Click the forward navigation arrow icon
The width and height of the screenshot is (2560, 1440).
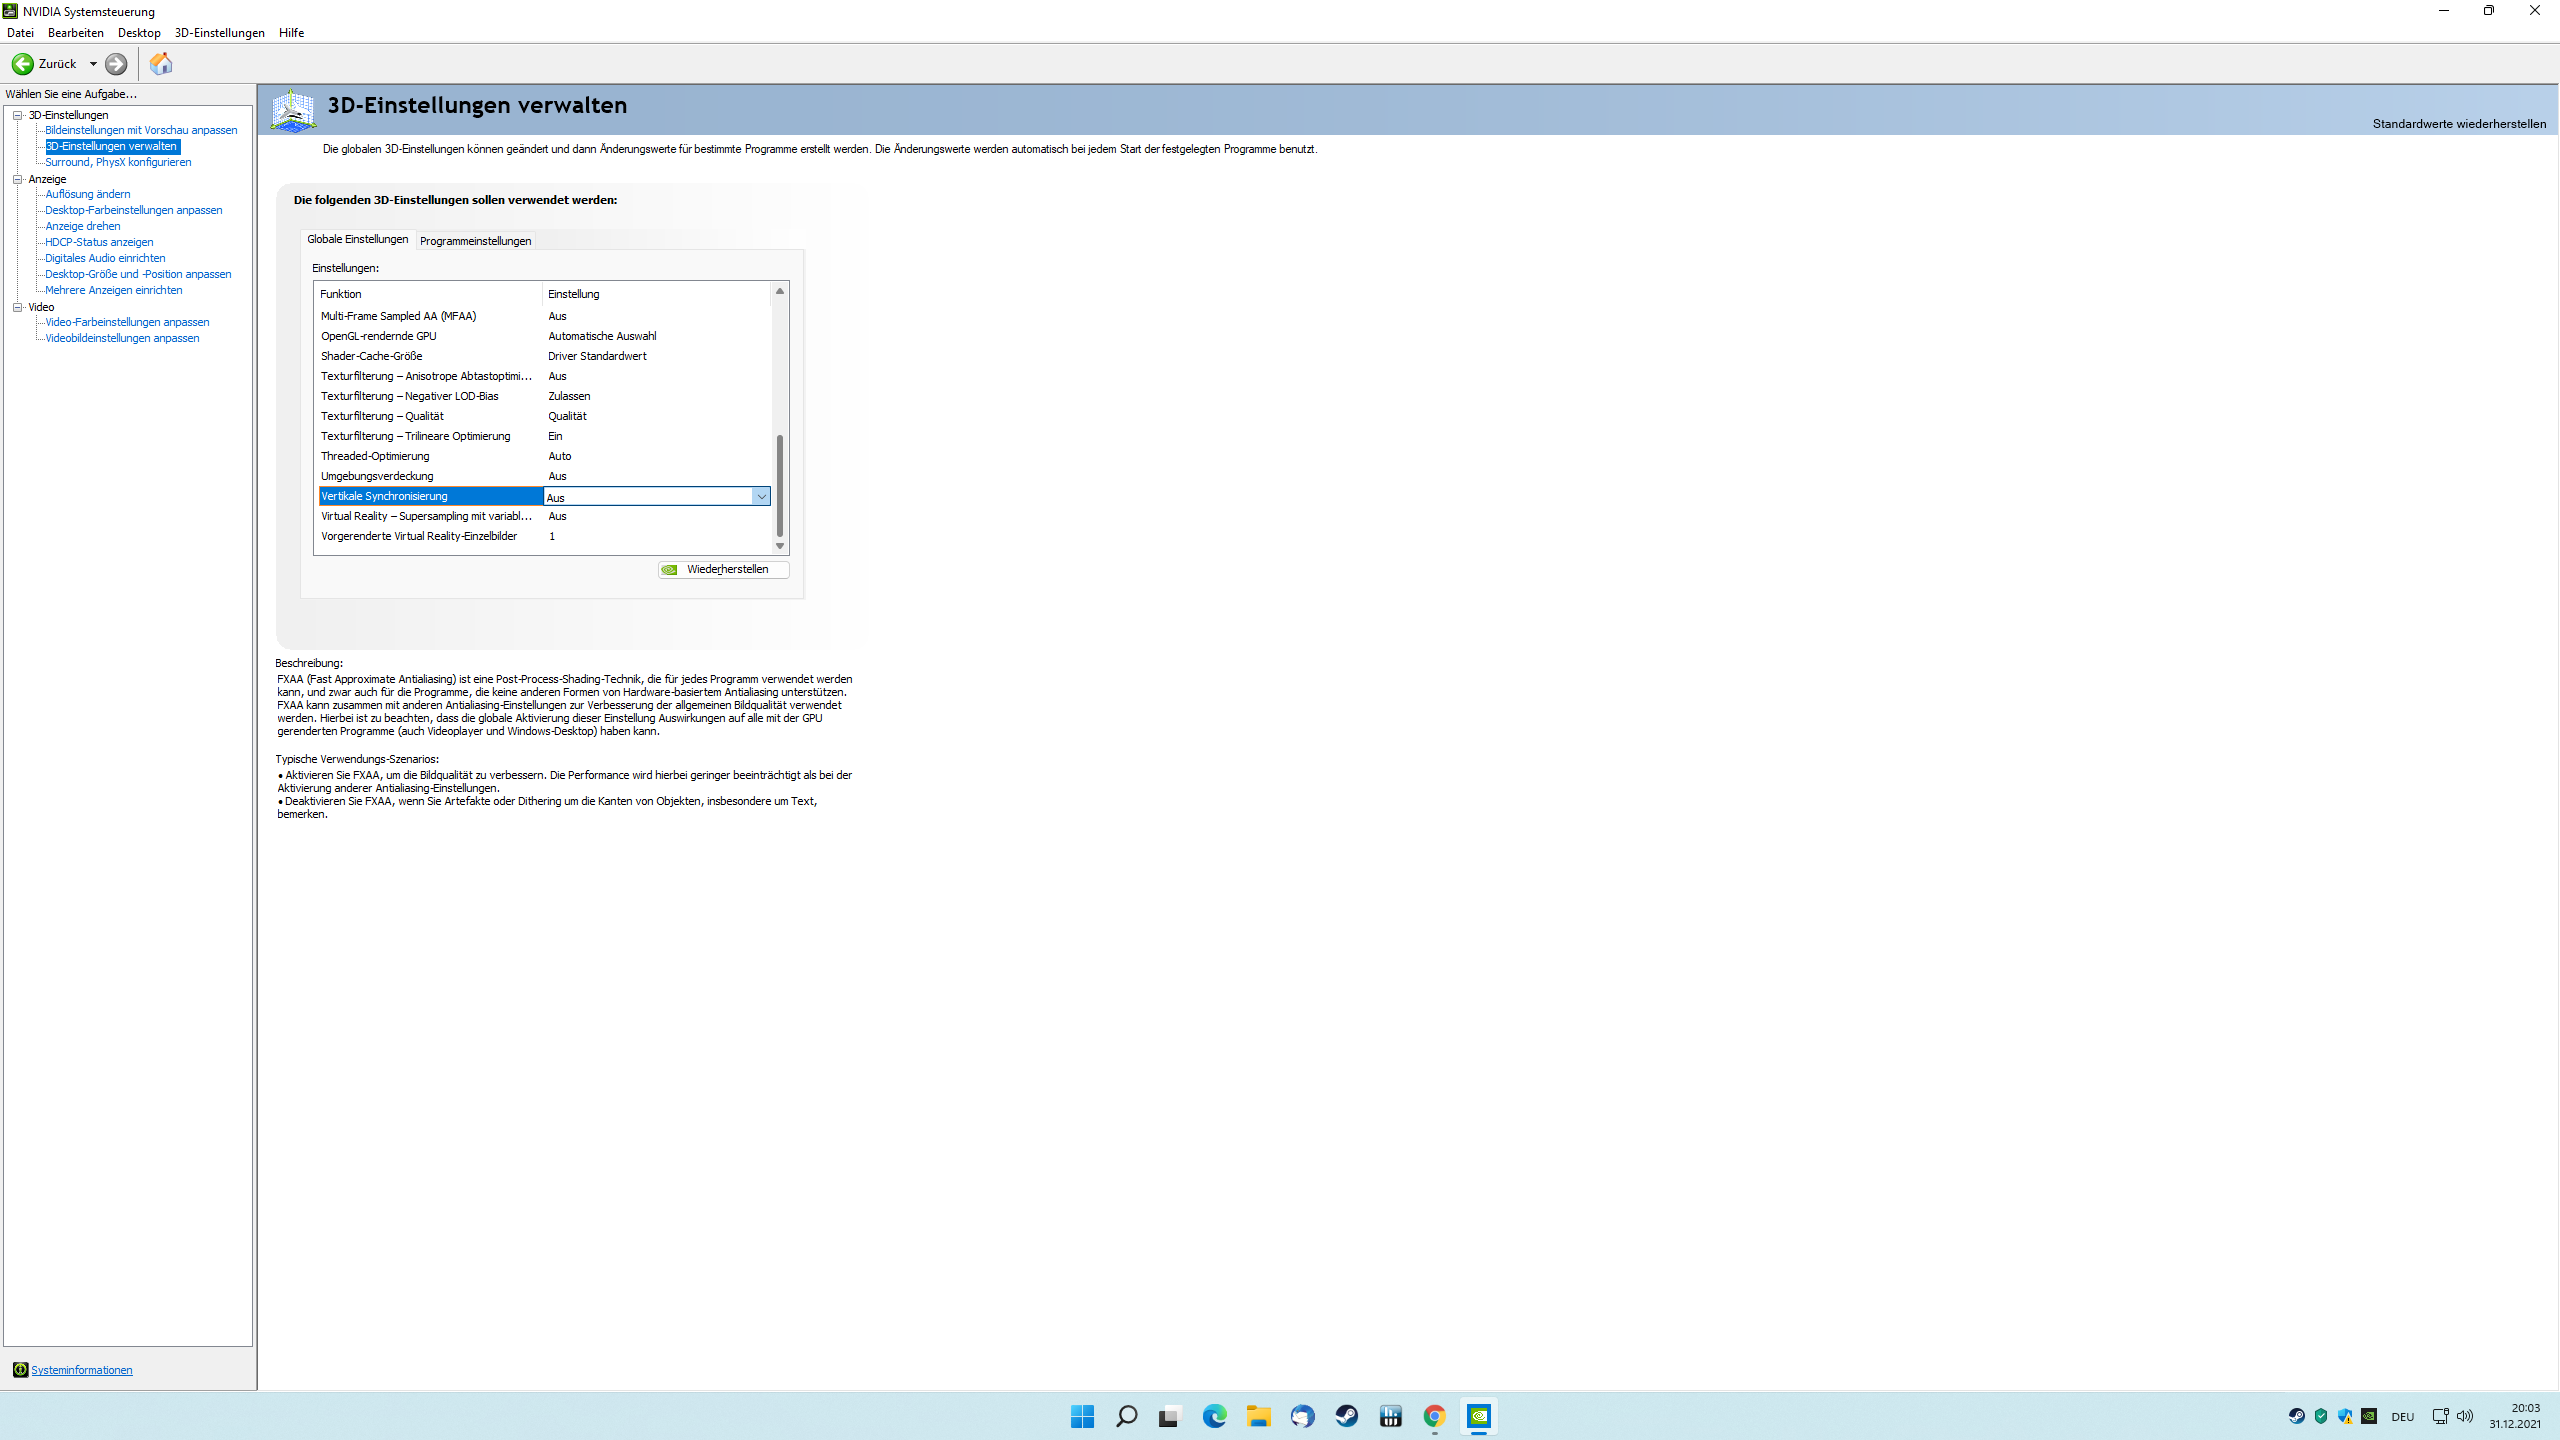(115, 64)
